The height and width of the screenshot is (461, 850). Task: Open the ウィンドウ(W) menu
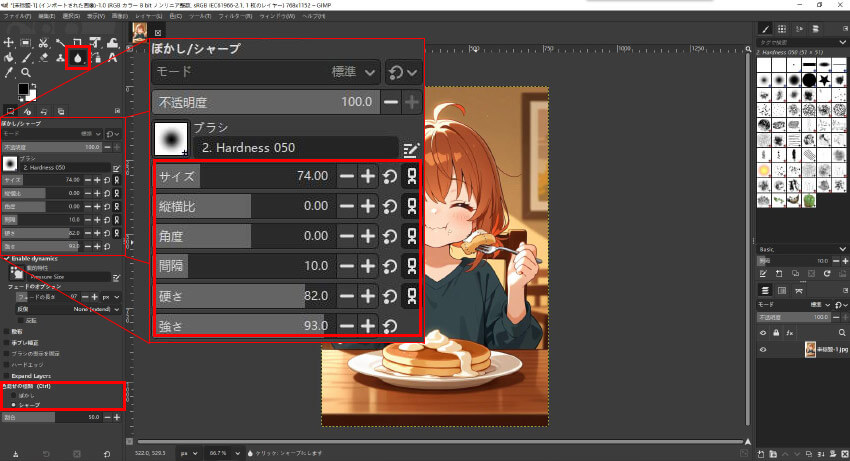[277, 16]
